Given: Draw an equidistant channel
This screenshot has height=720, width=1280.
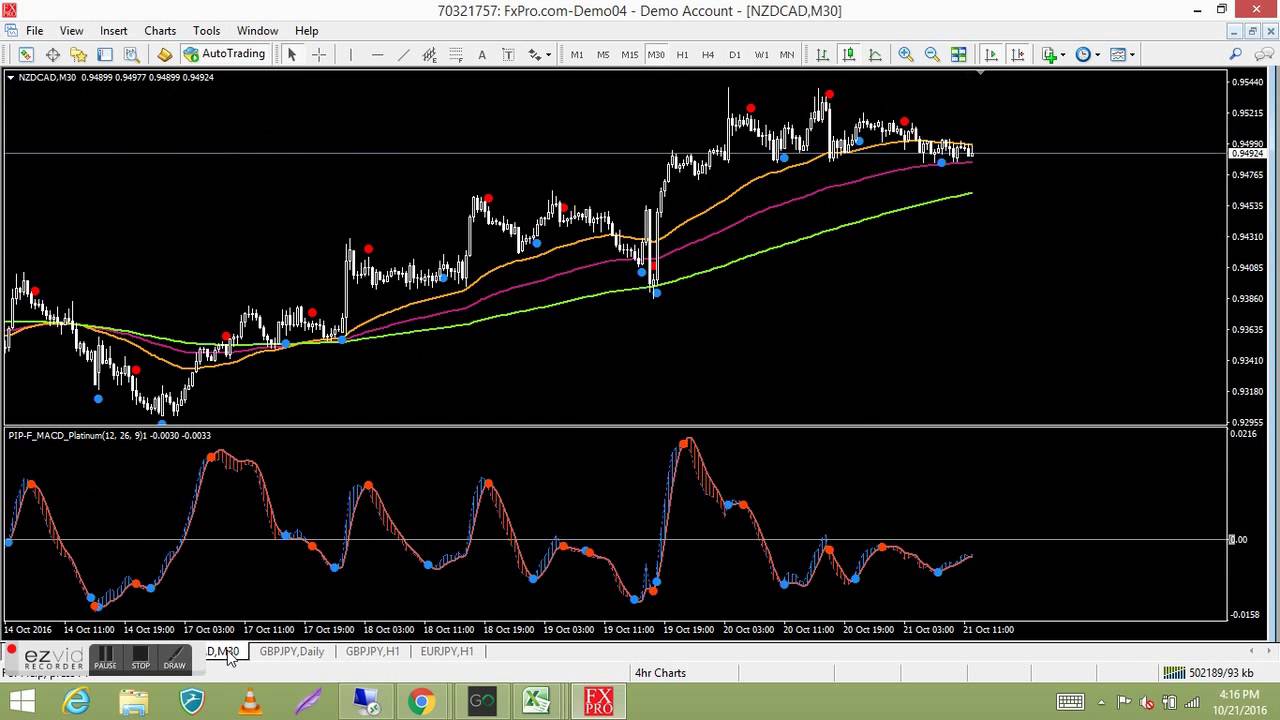Looking at the screenshot, I should pyautogui.click(x=429, y=54).
